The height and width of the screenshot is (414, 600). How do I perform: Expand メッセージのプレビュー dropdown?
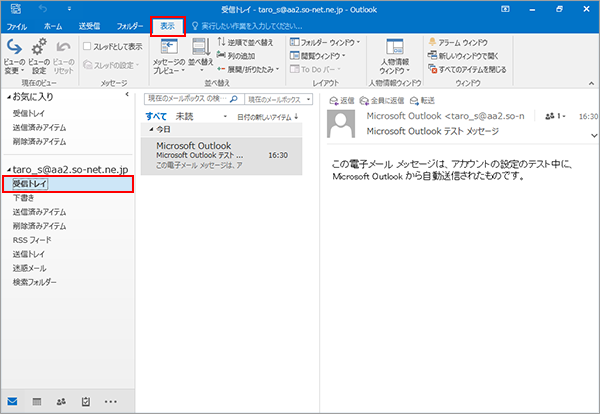(168, 60)
